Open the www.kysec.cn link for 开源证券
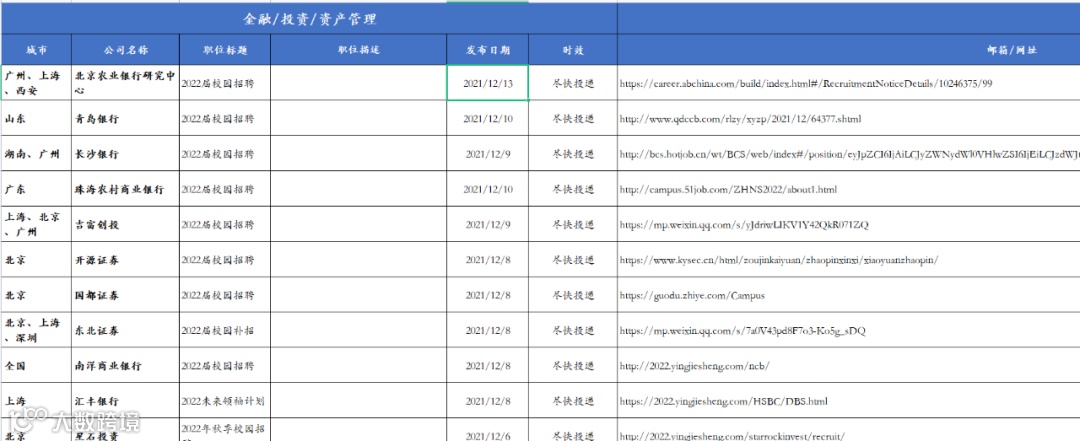The width and height of the screenshot is (1080, 441). 779,260
